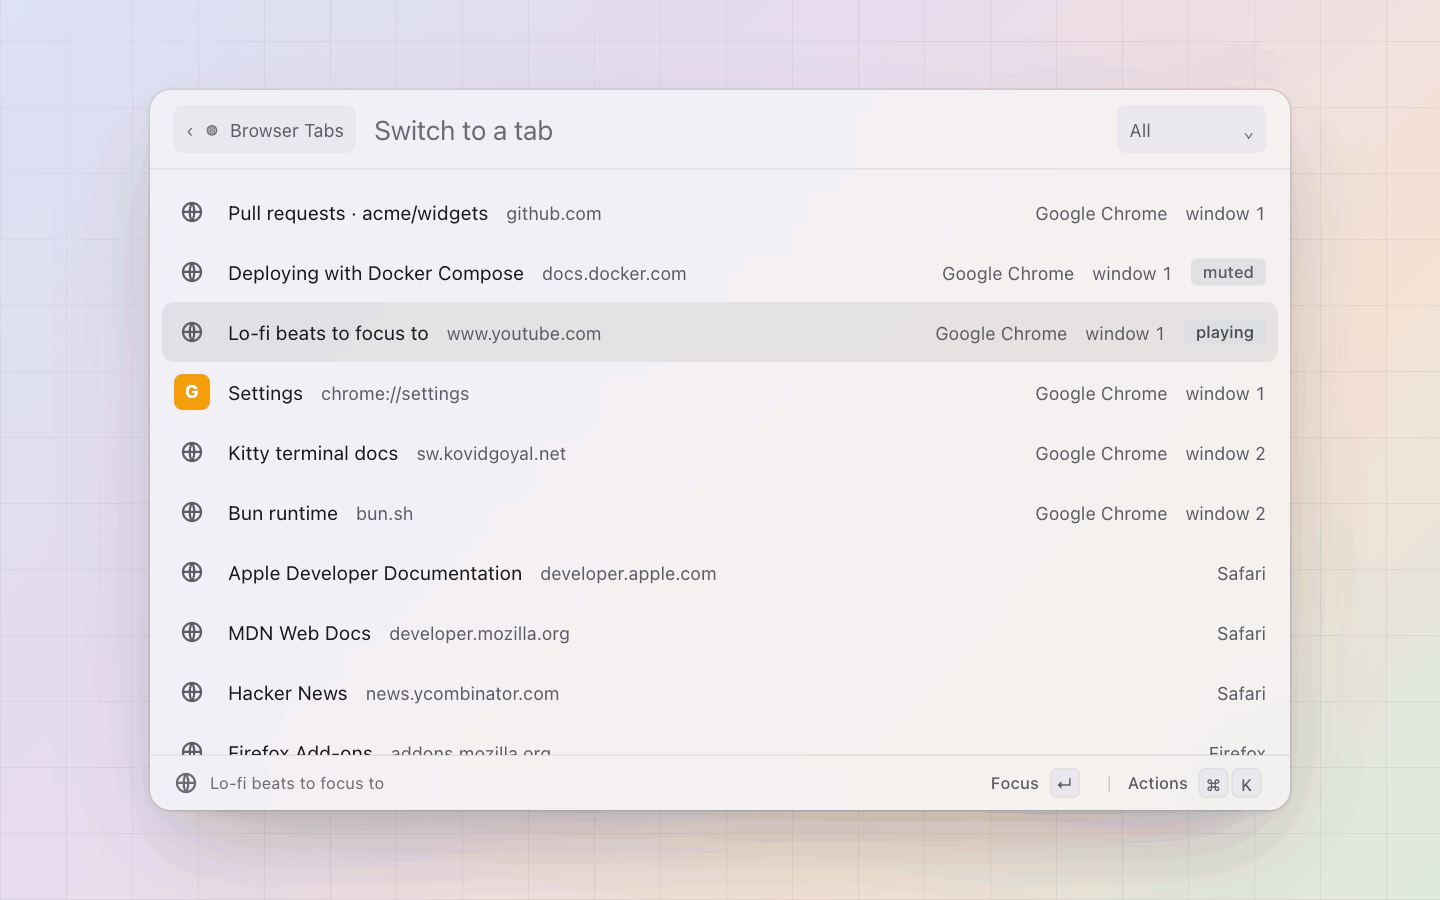The image size is (1440, 900).
Task: Click www.youtube.com URL text
Action: pyautogui.click(x=524, y=334)
